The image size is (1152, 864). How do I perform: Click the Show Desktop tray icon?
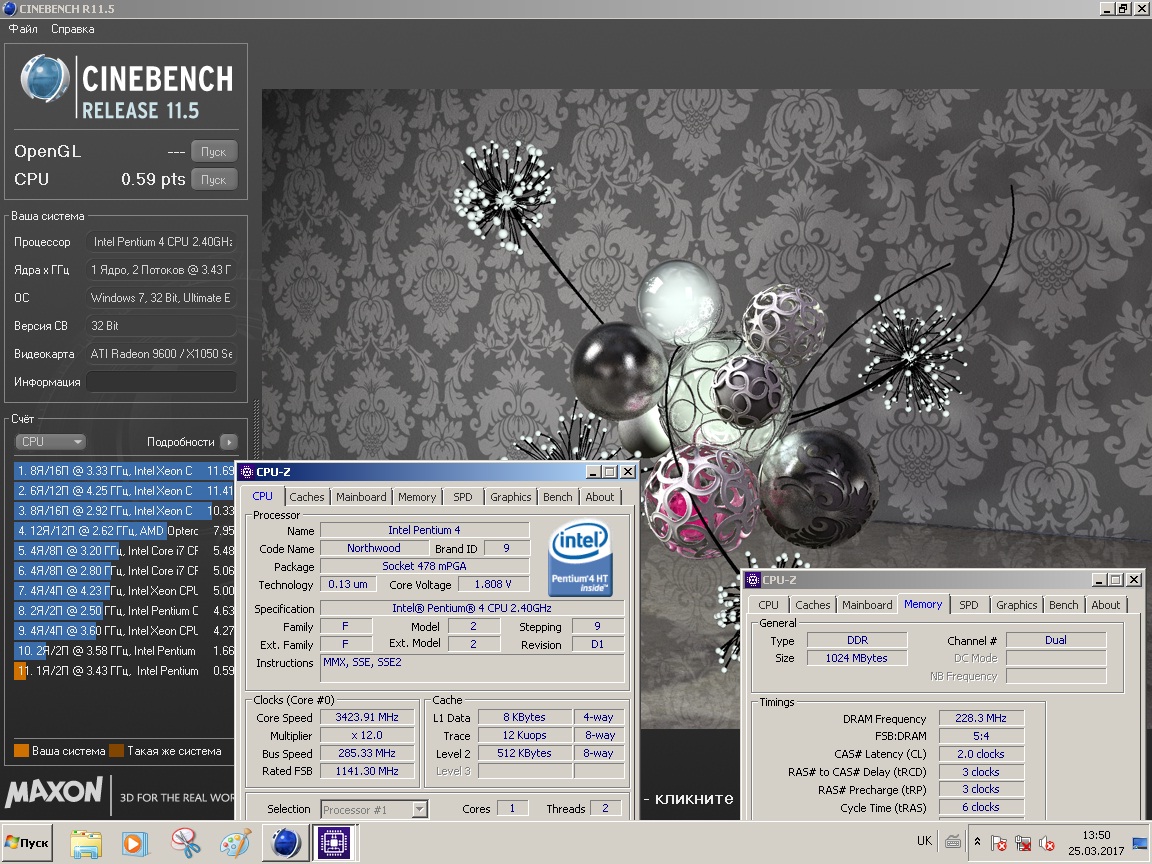tap(1141, 842)
